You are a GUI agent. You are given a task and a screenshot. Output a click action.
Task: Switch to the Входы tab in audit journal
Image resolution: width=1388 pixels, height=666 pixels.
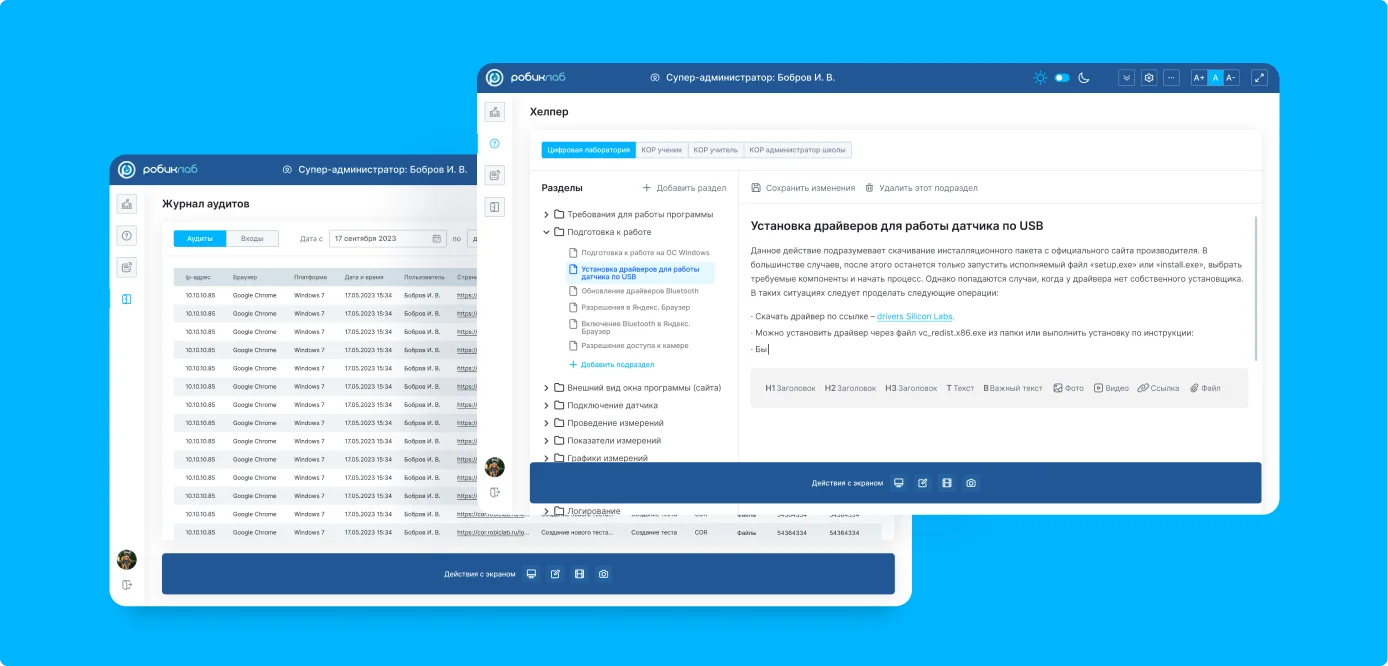(x=252, y=239)
